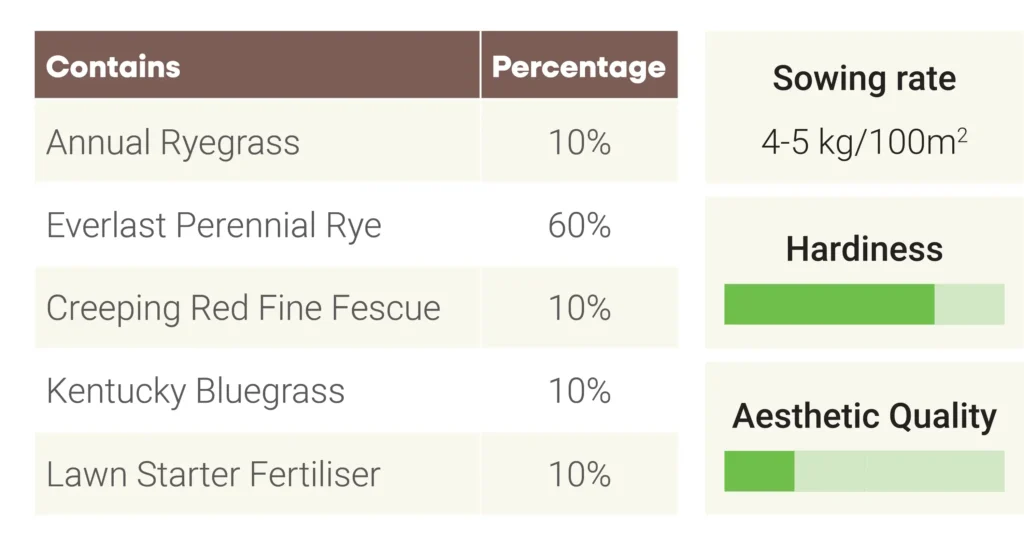This screenshot has width=1024, height=533.
Task: Click the percentage value for Kentucky Bluegrass
Action: click(579, 391)
